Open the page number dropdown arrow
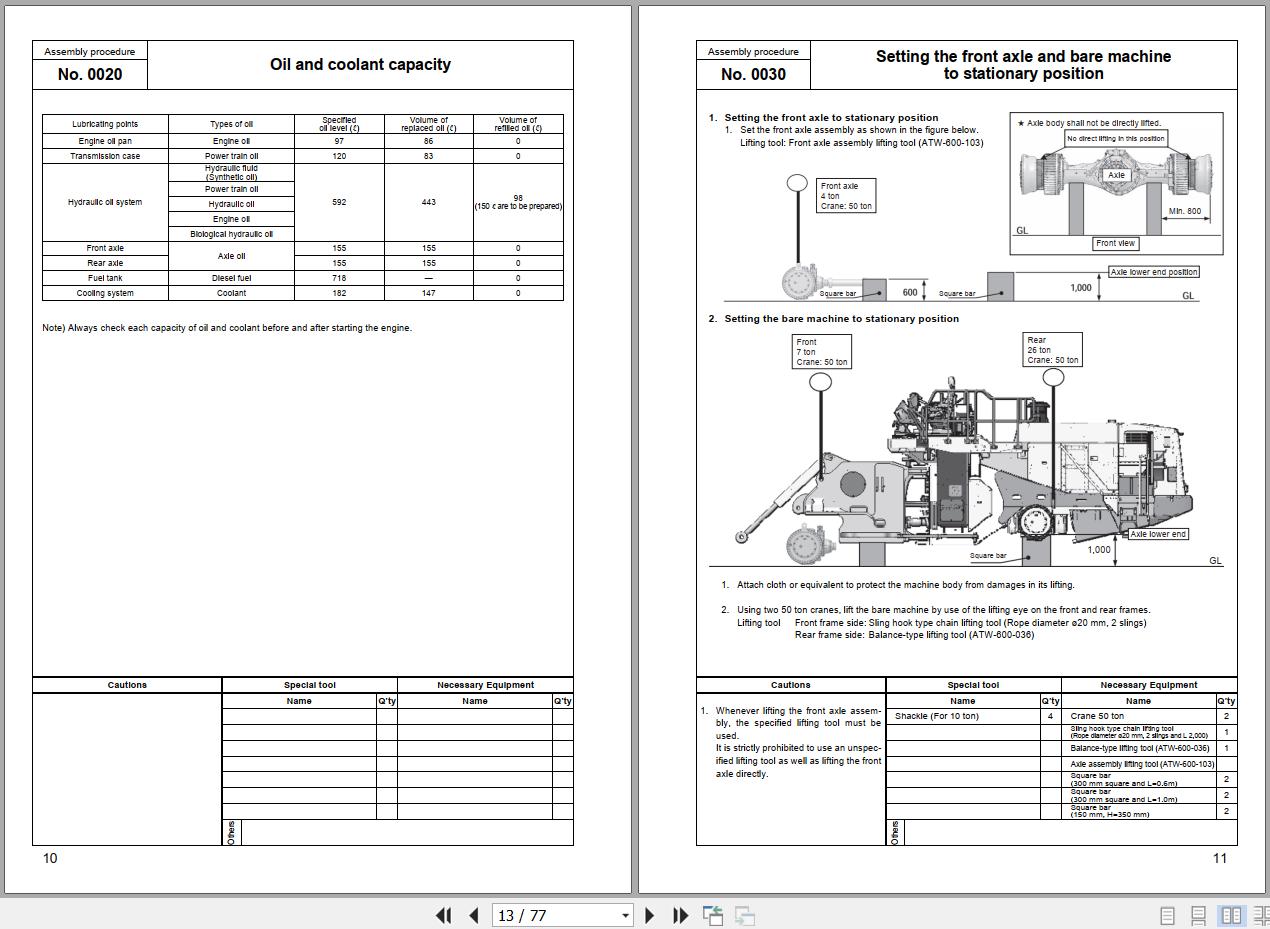The width and height of the screenshot is (1270, 929). pyautogui.click(x=626, y=915)
